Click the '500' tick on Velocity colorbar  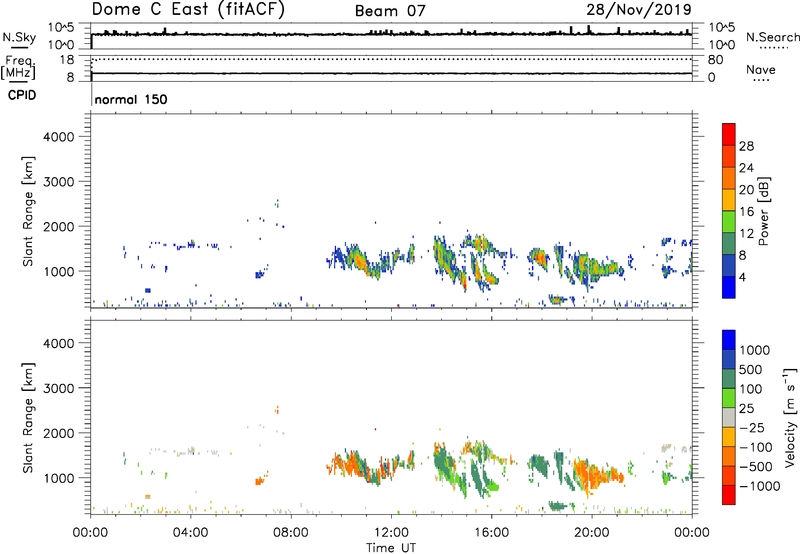(751, 370)
